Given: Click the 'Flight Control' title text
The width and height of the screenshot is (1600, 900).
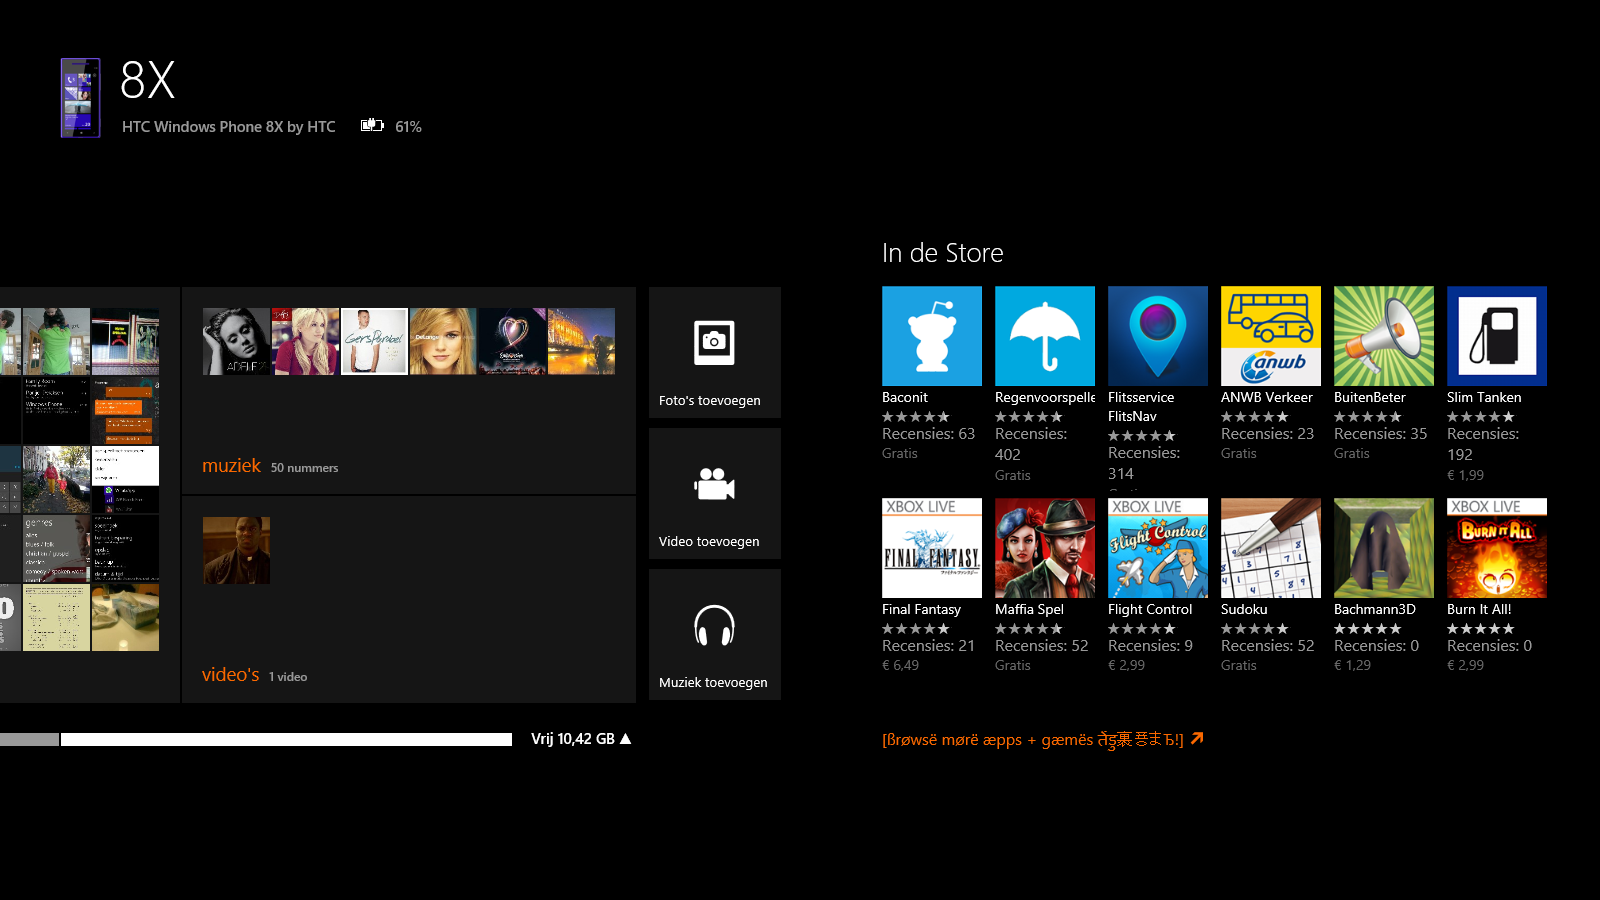Looking at the screenshot, I should point(1150,609).
